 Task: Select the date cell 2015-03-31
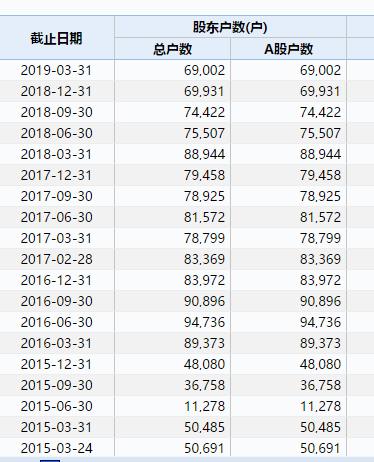pos(56,427)
